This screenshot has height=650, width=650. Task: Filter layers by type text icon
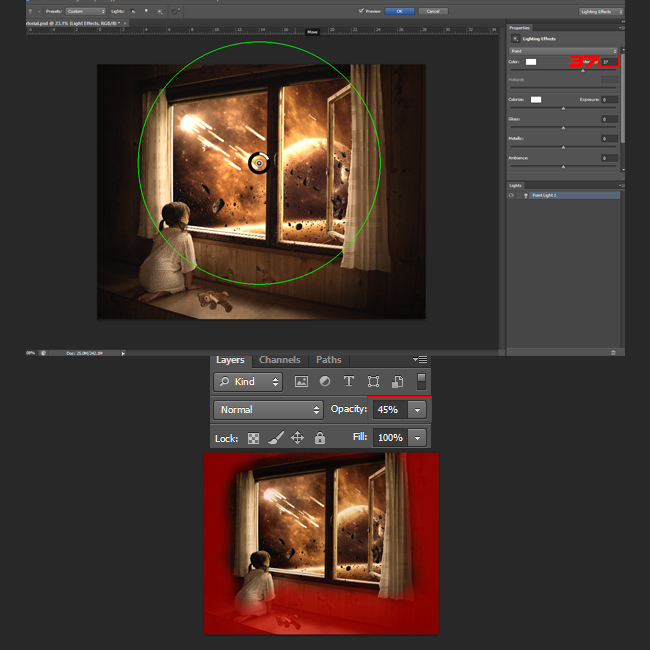click(x=349, y=382)
